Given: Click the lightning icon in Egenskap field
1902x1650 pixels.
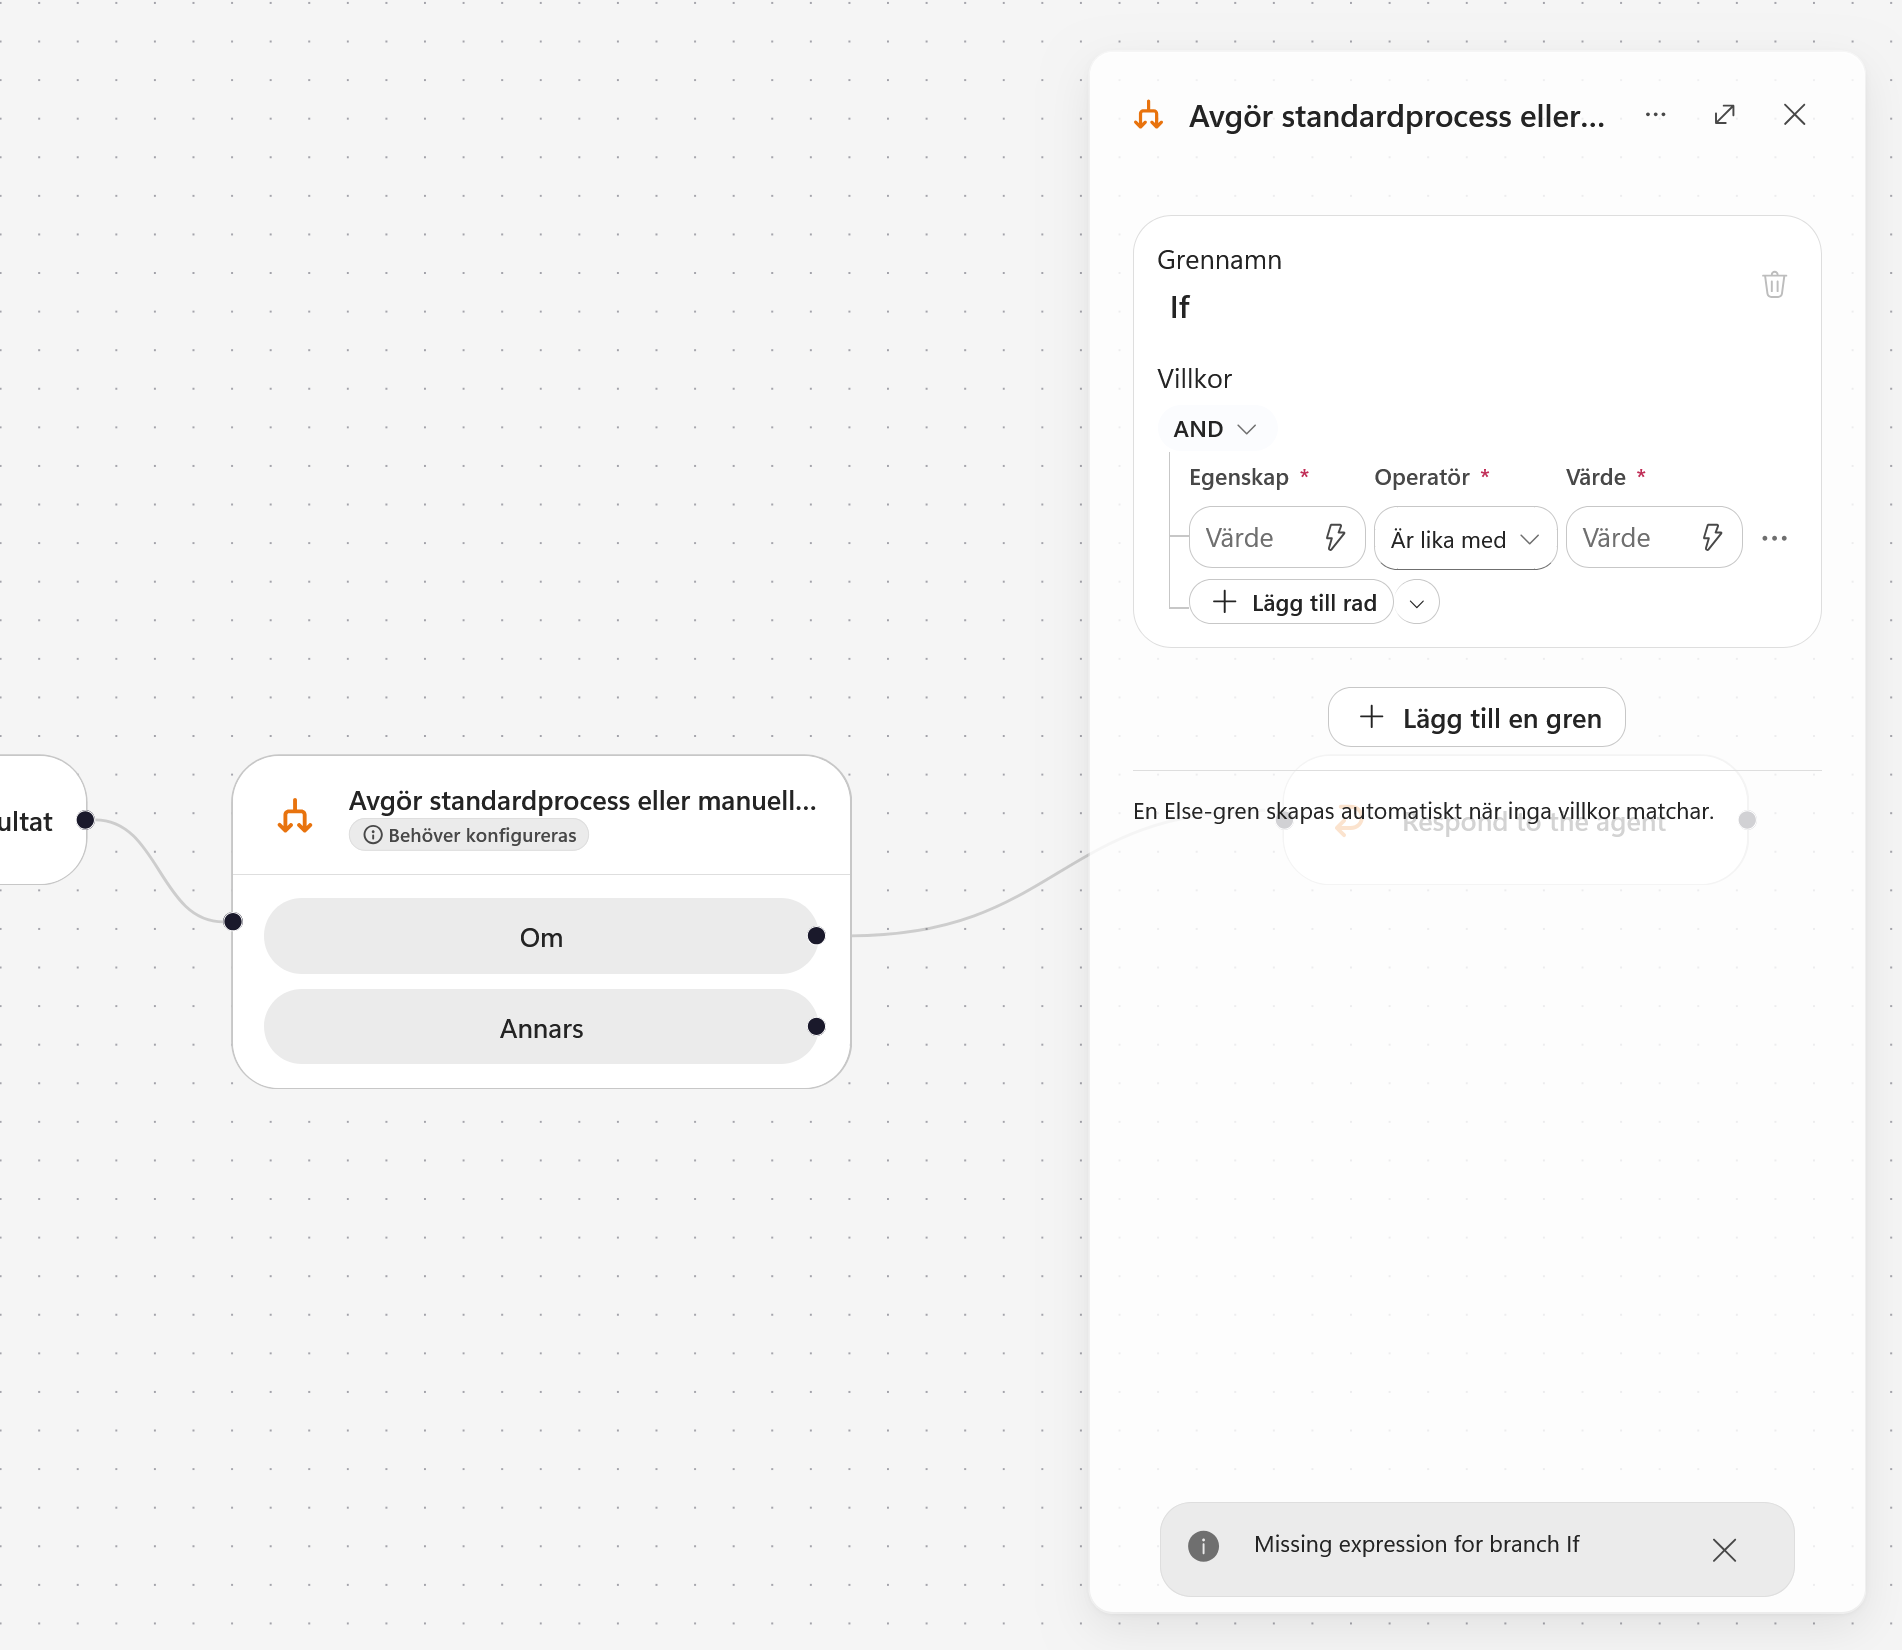Looking at the screenshot, I should point(1335,538).
